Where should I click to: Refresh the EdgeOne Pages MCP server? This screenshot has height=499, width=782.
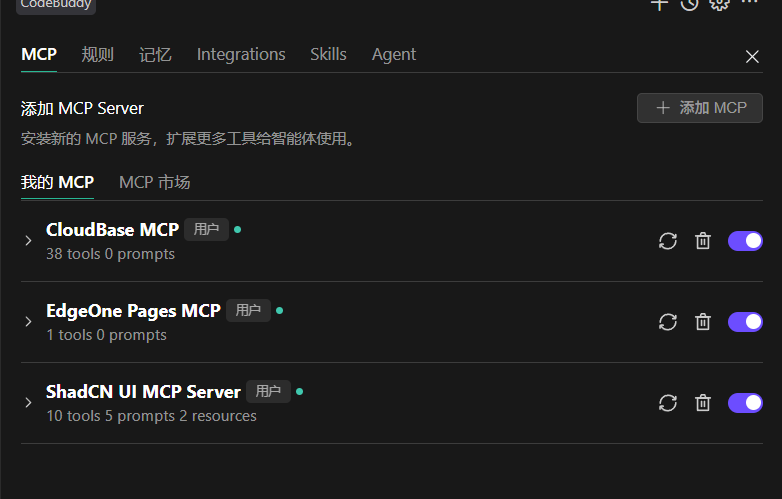tap(667, 322)
